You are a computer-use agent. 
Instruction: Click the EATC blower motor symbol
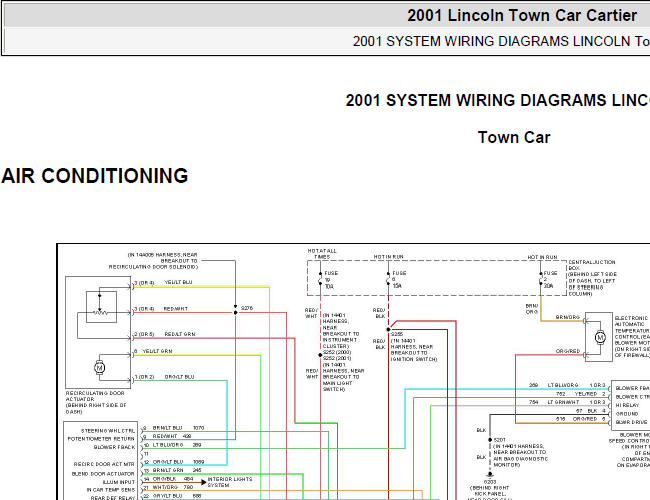(x=600, y=337)
